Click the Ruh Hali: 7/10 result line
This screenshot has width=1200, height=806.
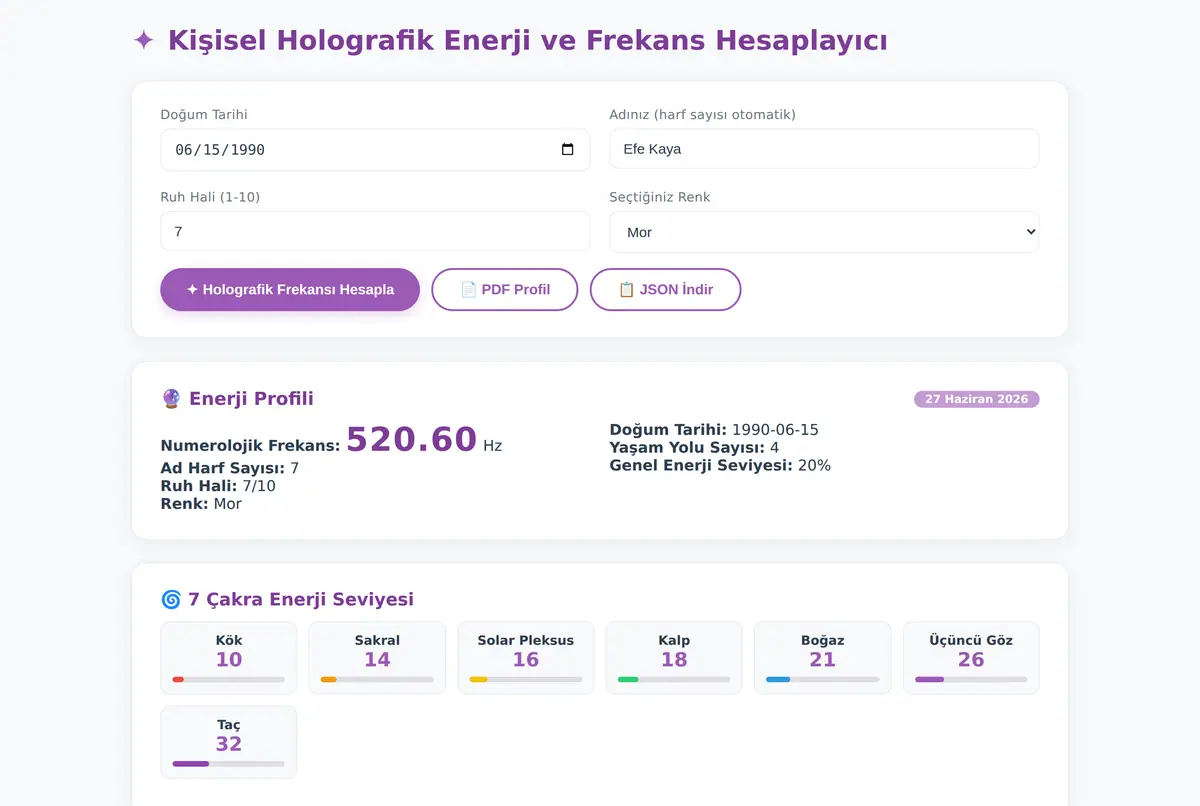point(218,486)
